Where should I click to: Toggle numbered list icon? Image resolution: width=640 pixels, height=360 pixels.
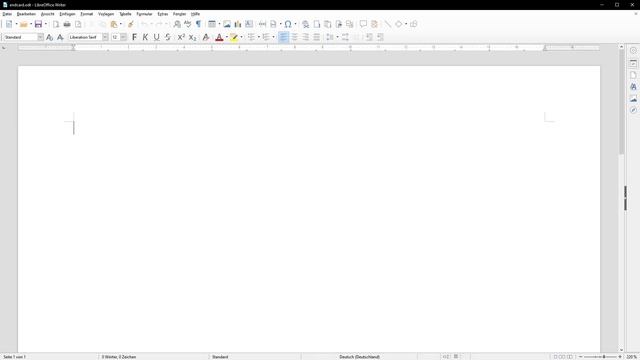click(266, 37)
